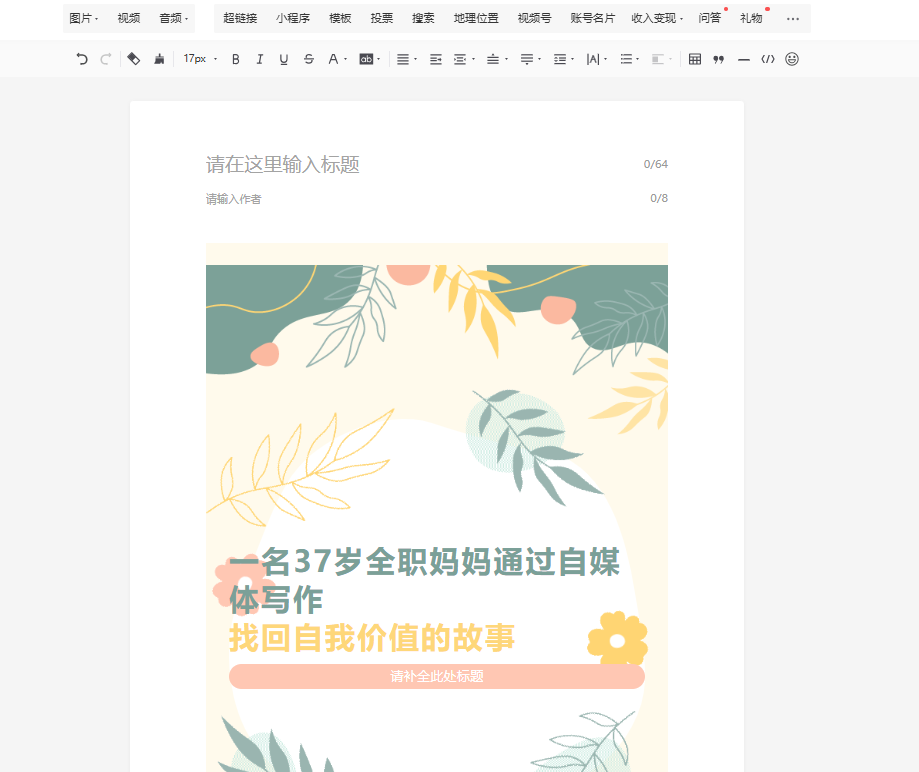919x772 pixels.
Task: Click the 模板 button
Action: 340,18
